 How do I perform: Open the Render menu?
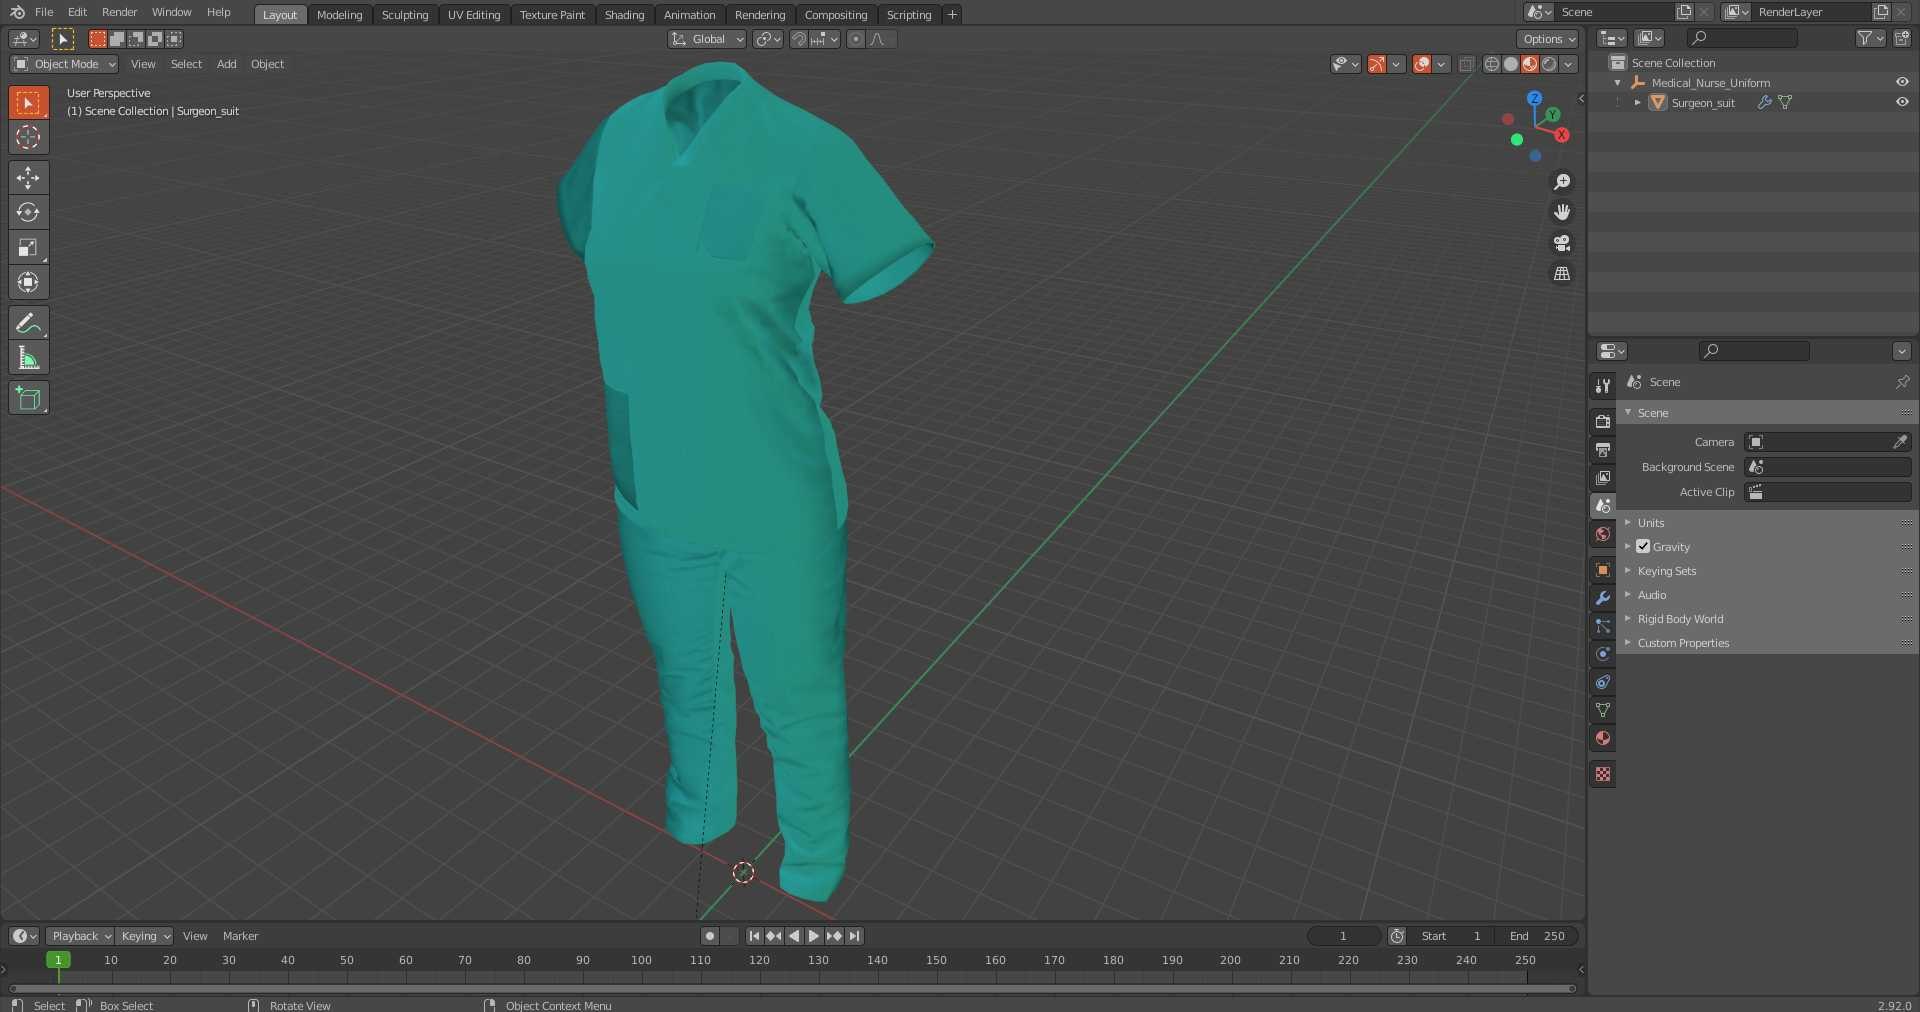click(x=119, y=12)
